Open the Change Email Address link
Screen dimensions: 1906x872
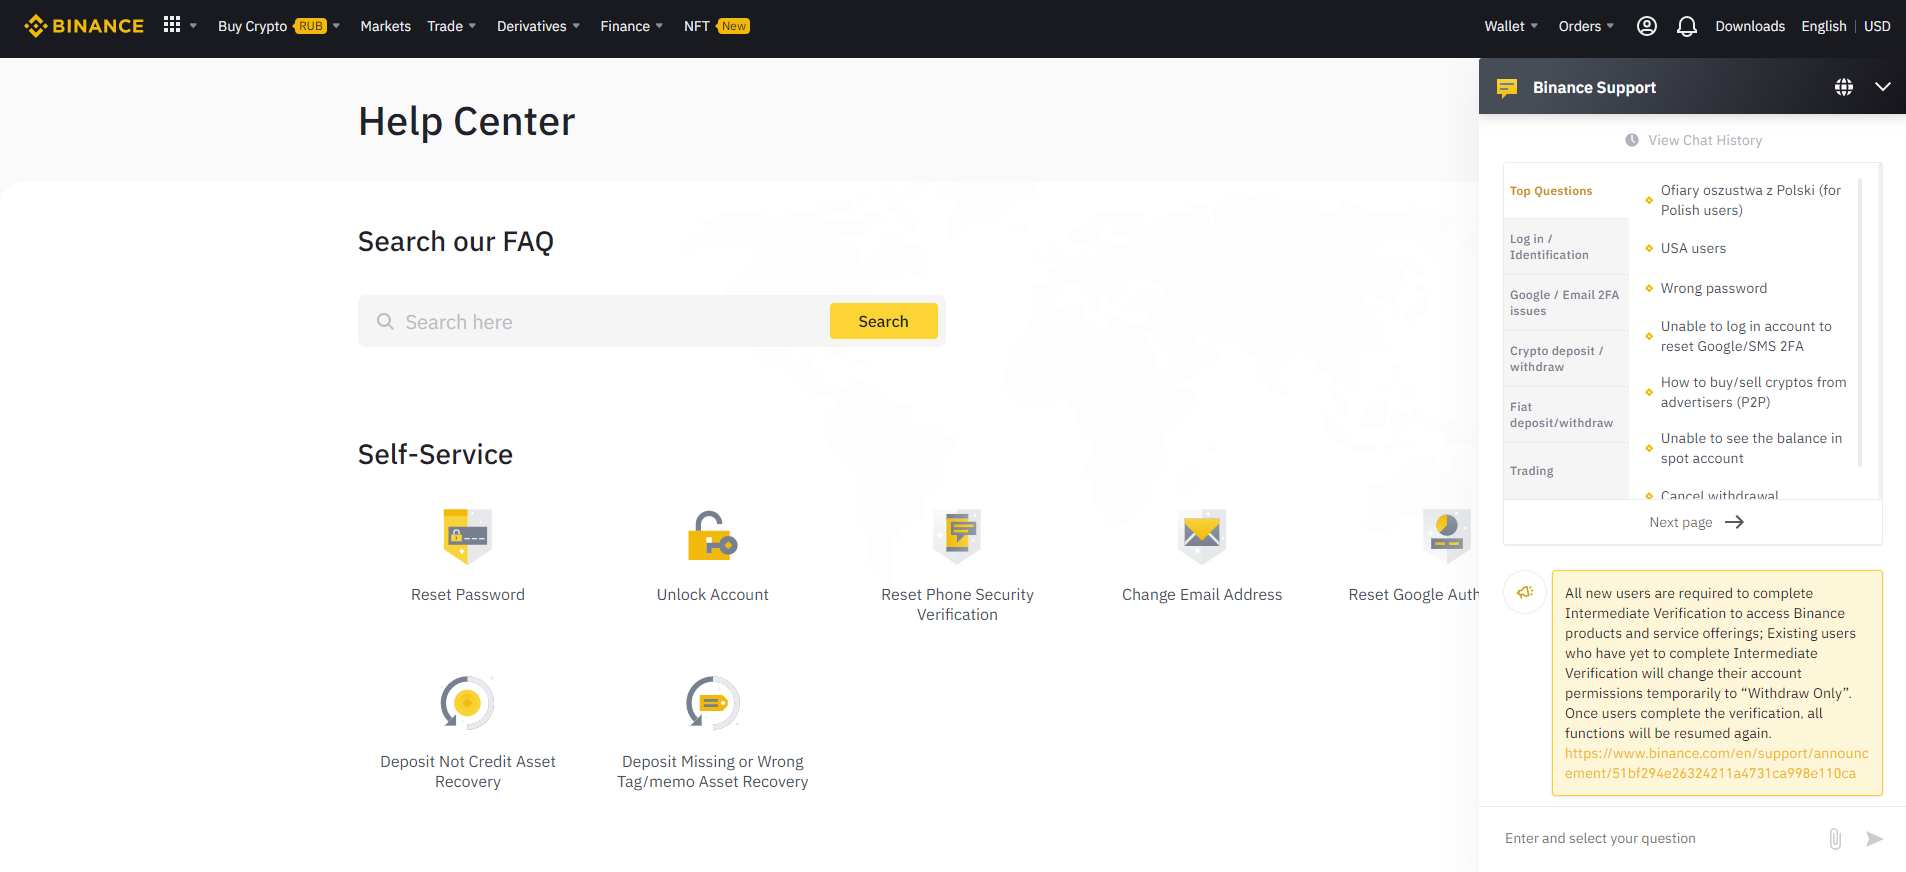coord(1202,595)
